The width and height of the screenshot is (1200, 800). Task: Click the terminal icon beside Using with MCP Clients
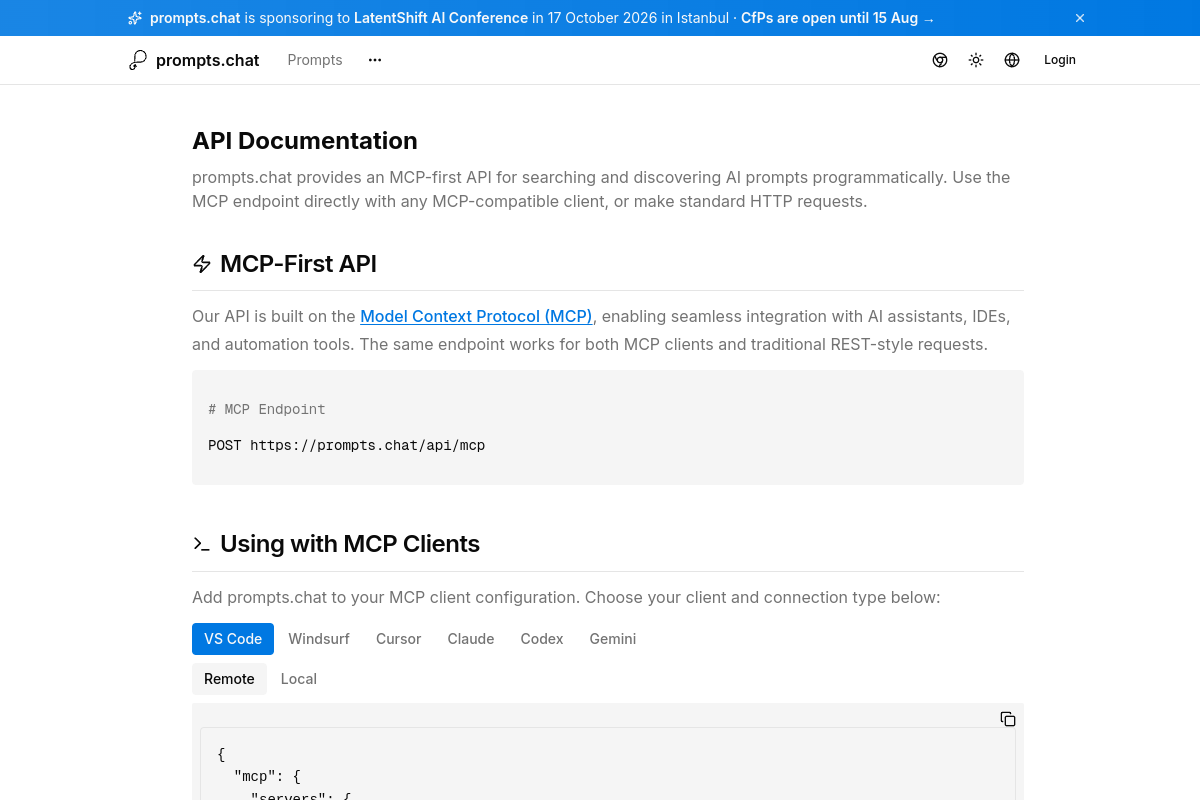coord(202,544)
